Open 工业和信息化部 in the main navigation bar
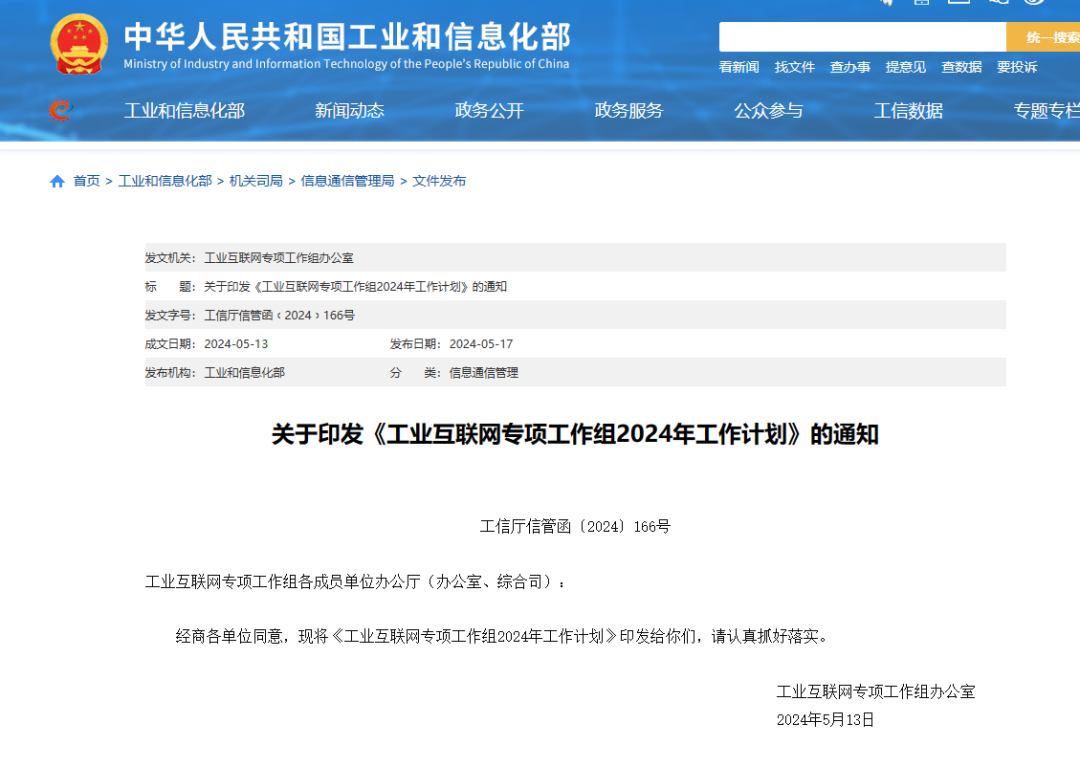Viewport: 1080px width, 767px height. point(184,111)
